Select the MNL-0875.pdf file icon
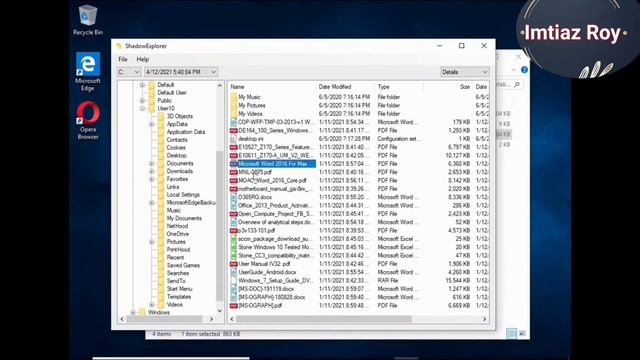The height and width of the screenshot is (360, 640). (233, 172)
